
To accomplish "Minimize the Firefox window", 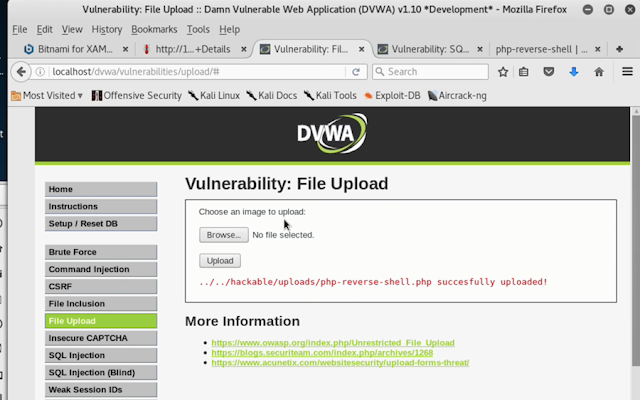I will (x=588, y=9).
